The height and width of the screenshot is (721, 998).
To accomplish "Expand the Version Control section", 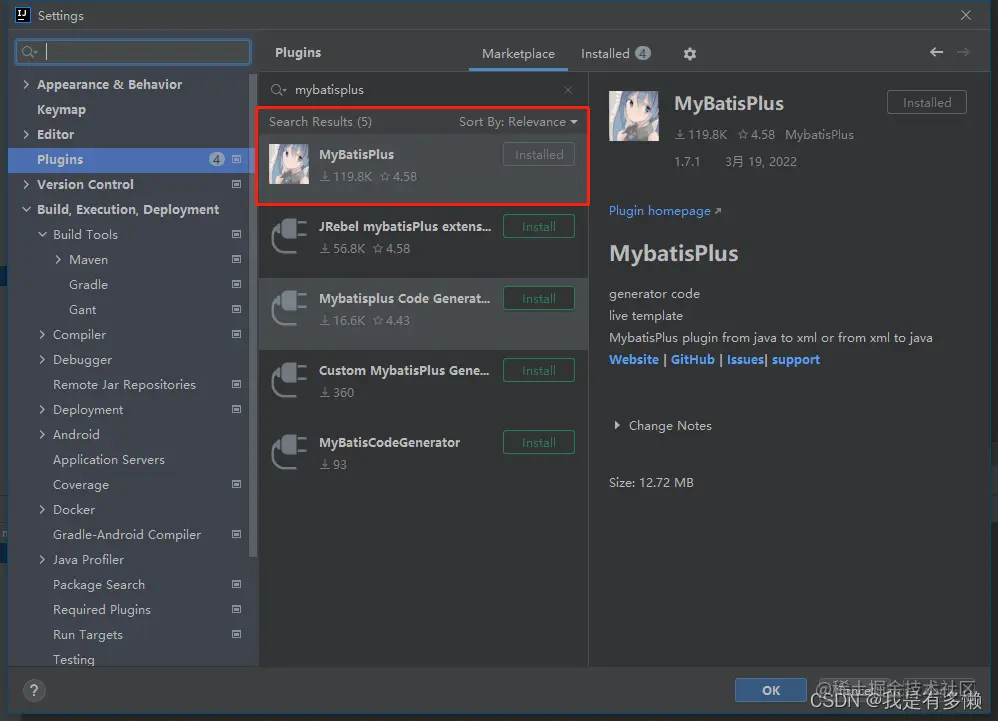I will pos(26,185).
